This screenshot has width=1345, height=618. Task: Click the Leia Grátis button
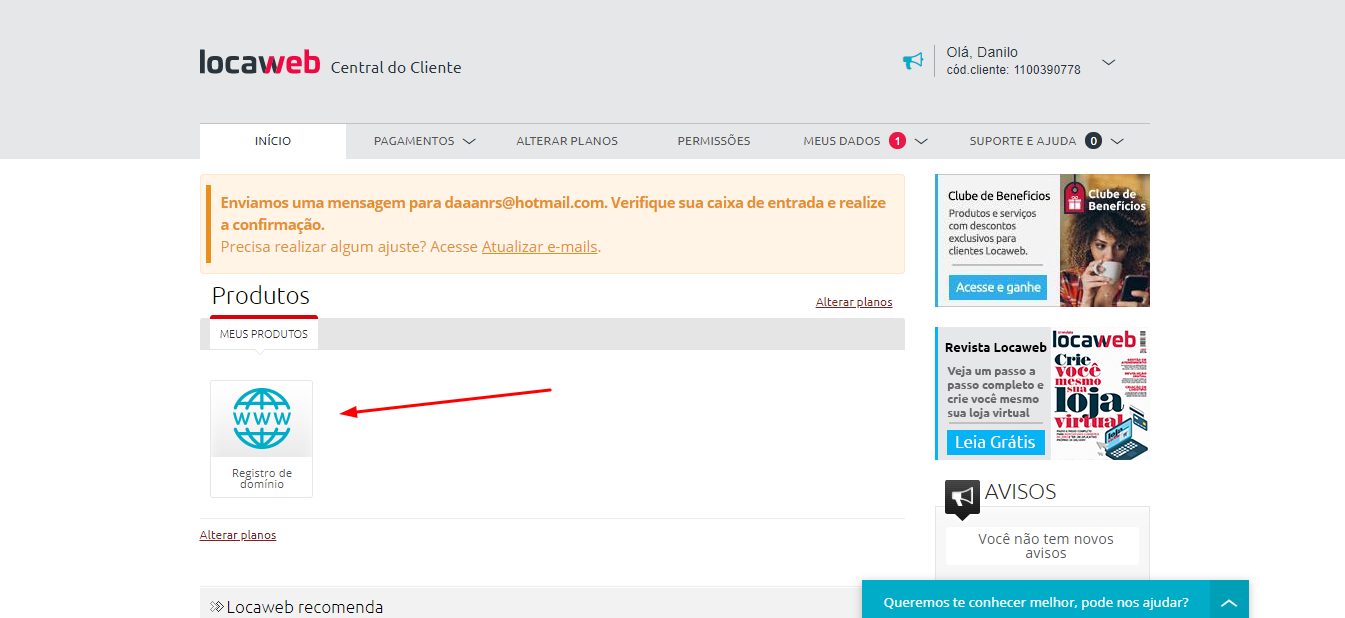995,442
